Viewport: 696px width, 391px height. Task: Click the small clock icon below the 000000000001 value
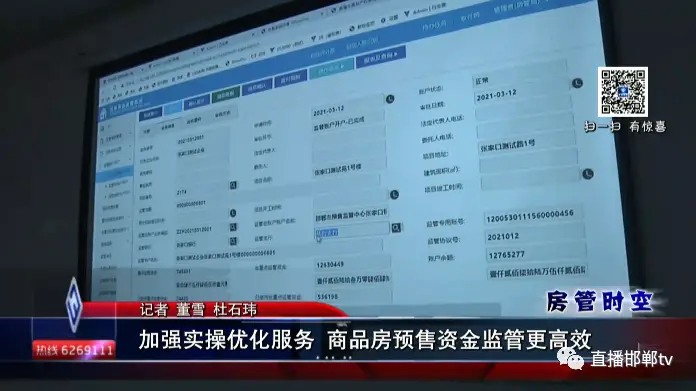coord(233,213)
